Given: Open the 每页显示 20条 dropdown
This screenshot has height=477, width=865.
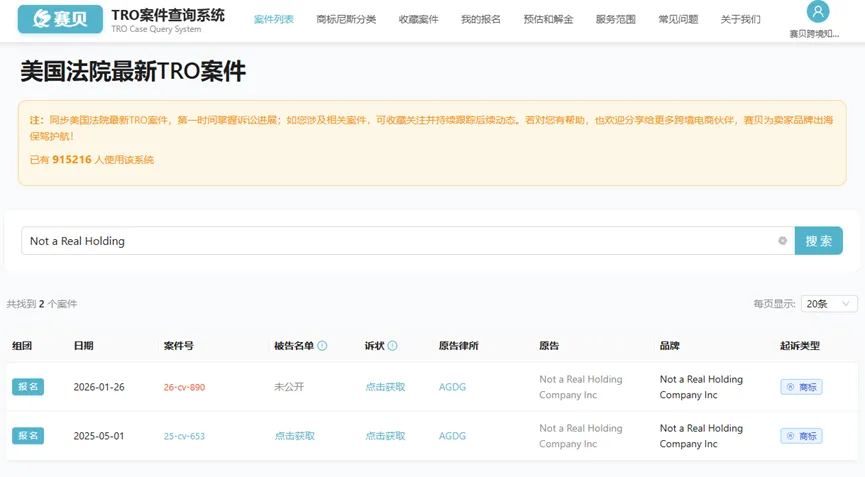Looking at the screenshot, I should pos(830,304).
